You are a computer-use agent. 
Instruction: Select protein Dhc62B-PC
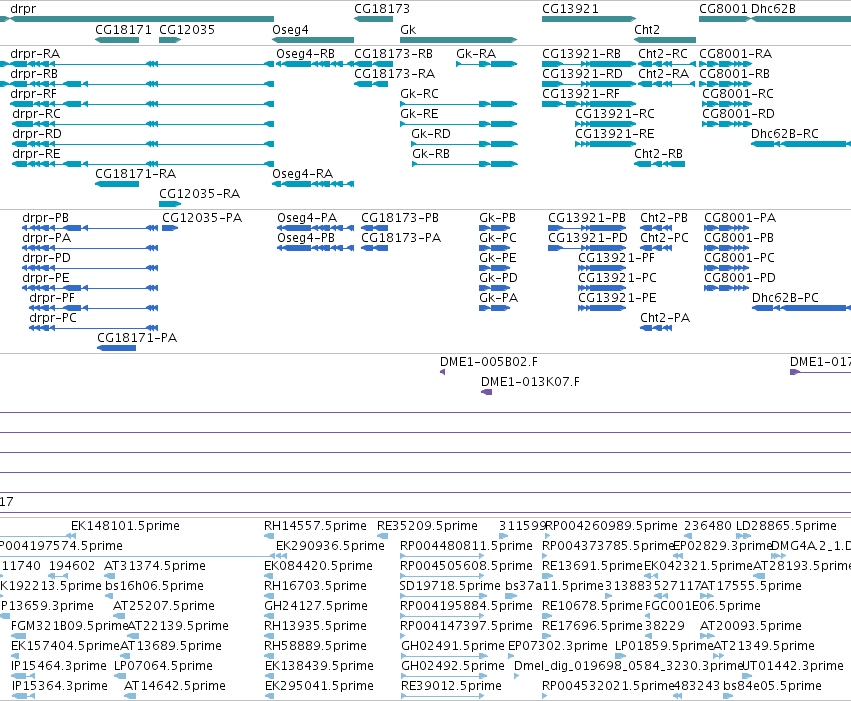point(785,298)
